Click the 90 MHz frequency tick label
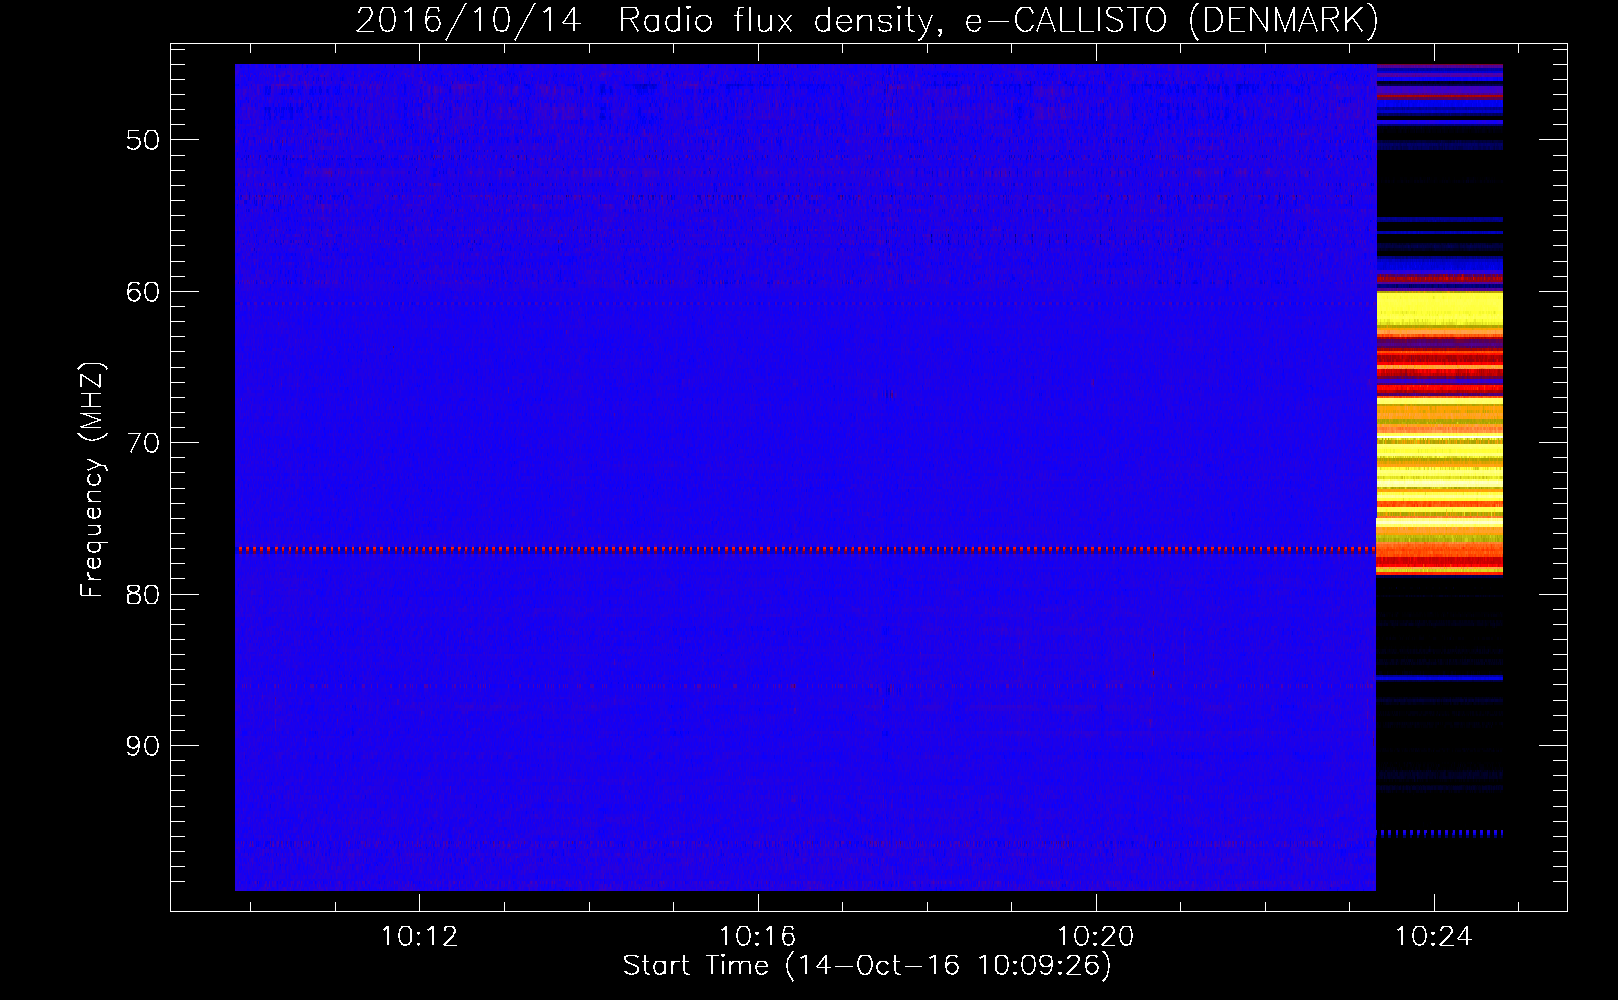Viewport: 1618px width, 1000px height. (x=143, y=746)
